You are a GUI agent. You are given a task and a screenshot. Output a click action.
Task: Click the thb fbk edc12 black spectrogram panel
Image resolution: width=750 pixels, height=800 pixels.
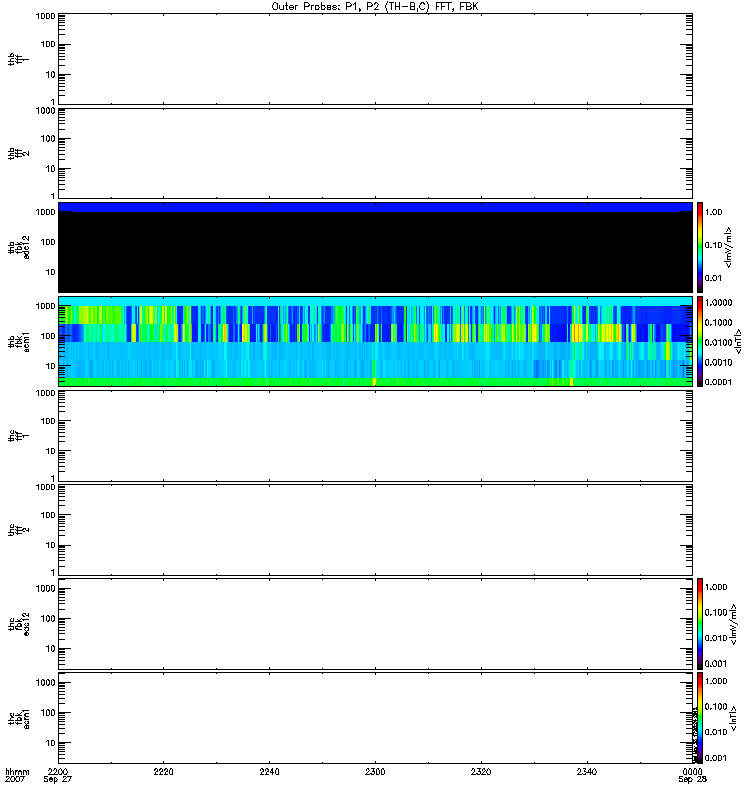376,252
